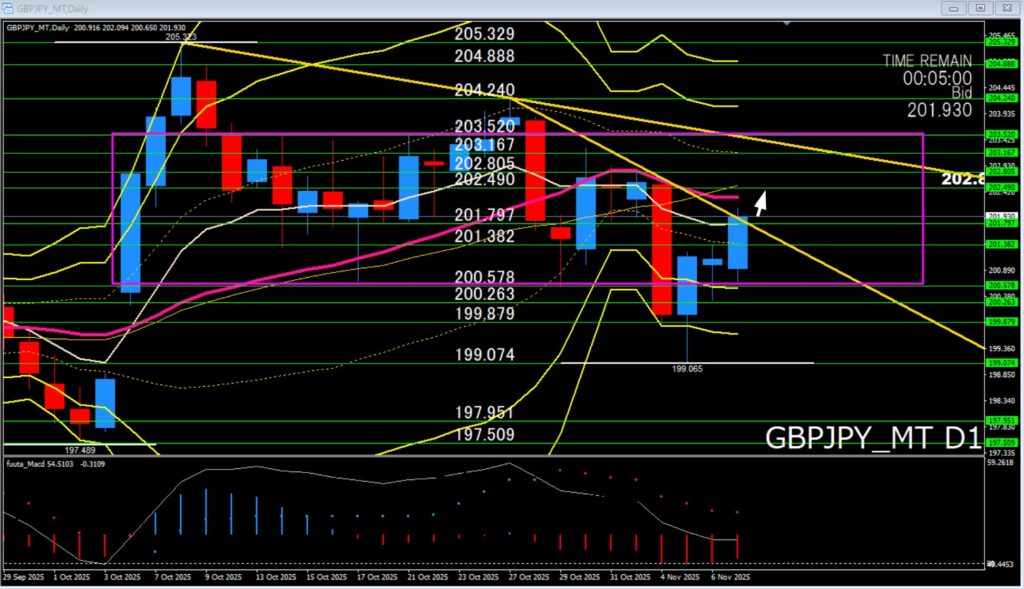1024x589 pixels.
Task: Click the white upward arrow on the chart
Action: (761, 204)
